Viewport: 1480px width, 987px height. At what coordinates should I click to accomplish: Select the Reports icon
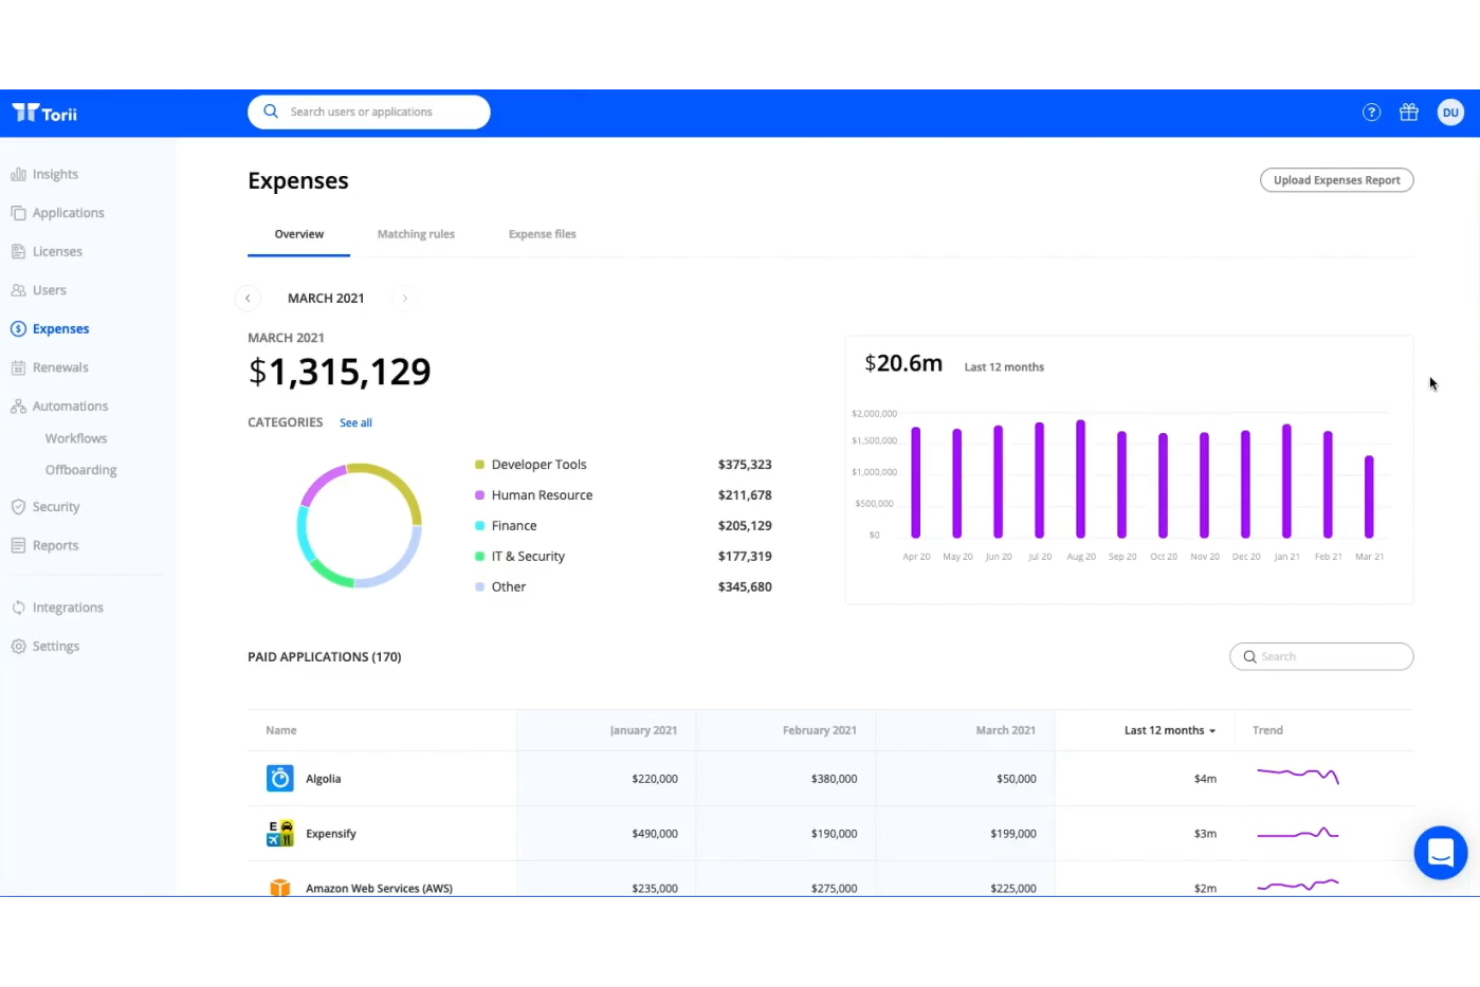coord(18,545)
